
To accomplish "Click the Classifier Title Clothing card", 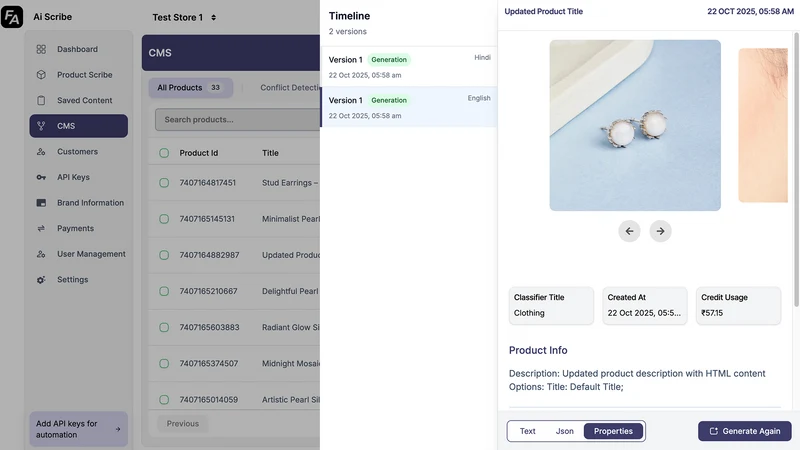I will 551,306.
